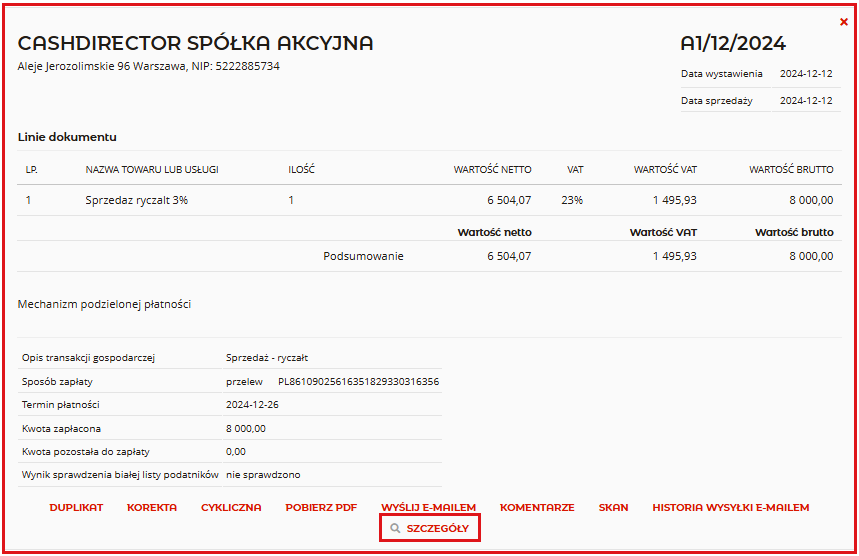
Task: Set up CYKLICZNA recurring invoice
Action: coord(231,507)
